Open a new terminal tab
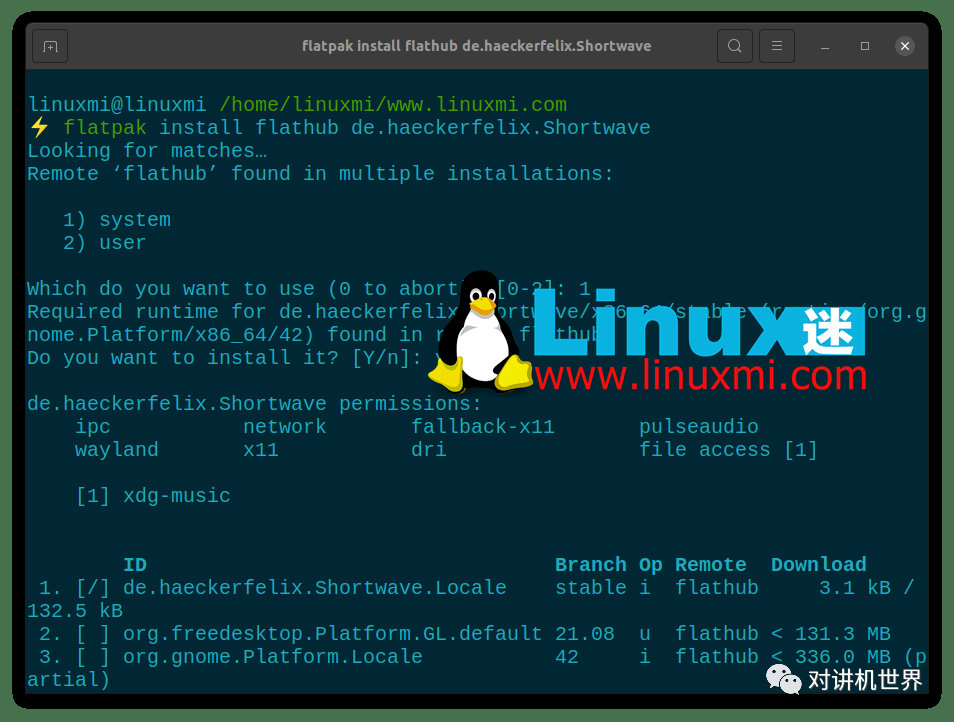The height and width of the screenshot is (722, 954). [50, 46]
